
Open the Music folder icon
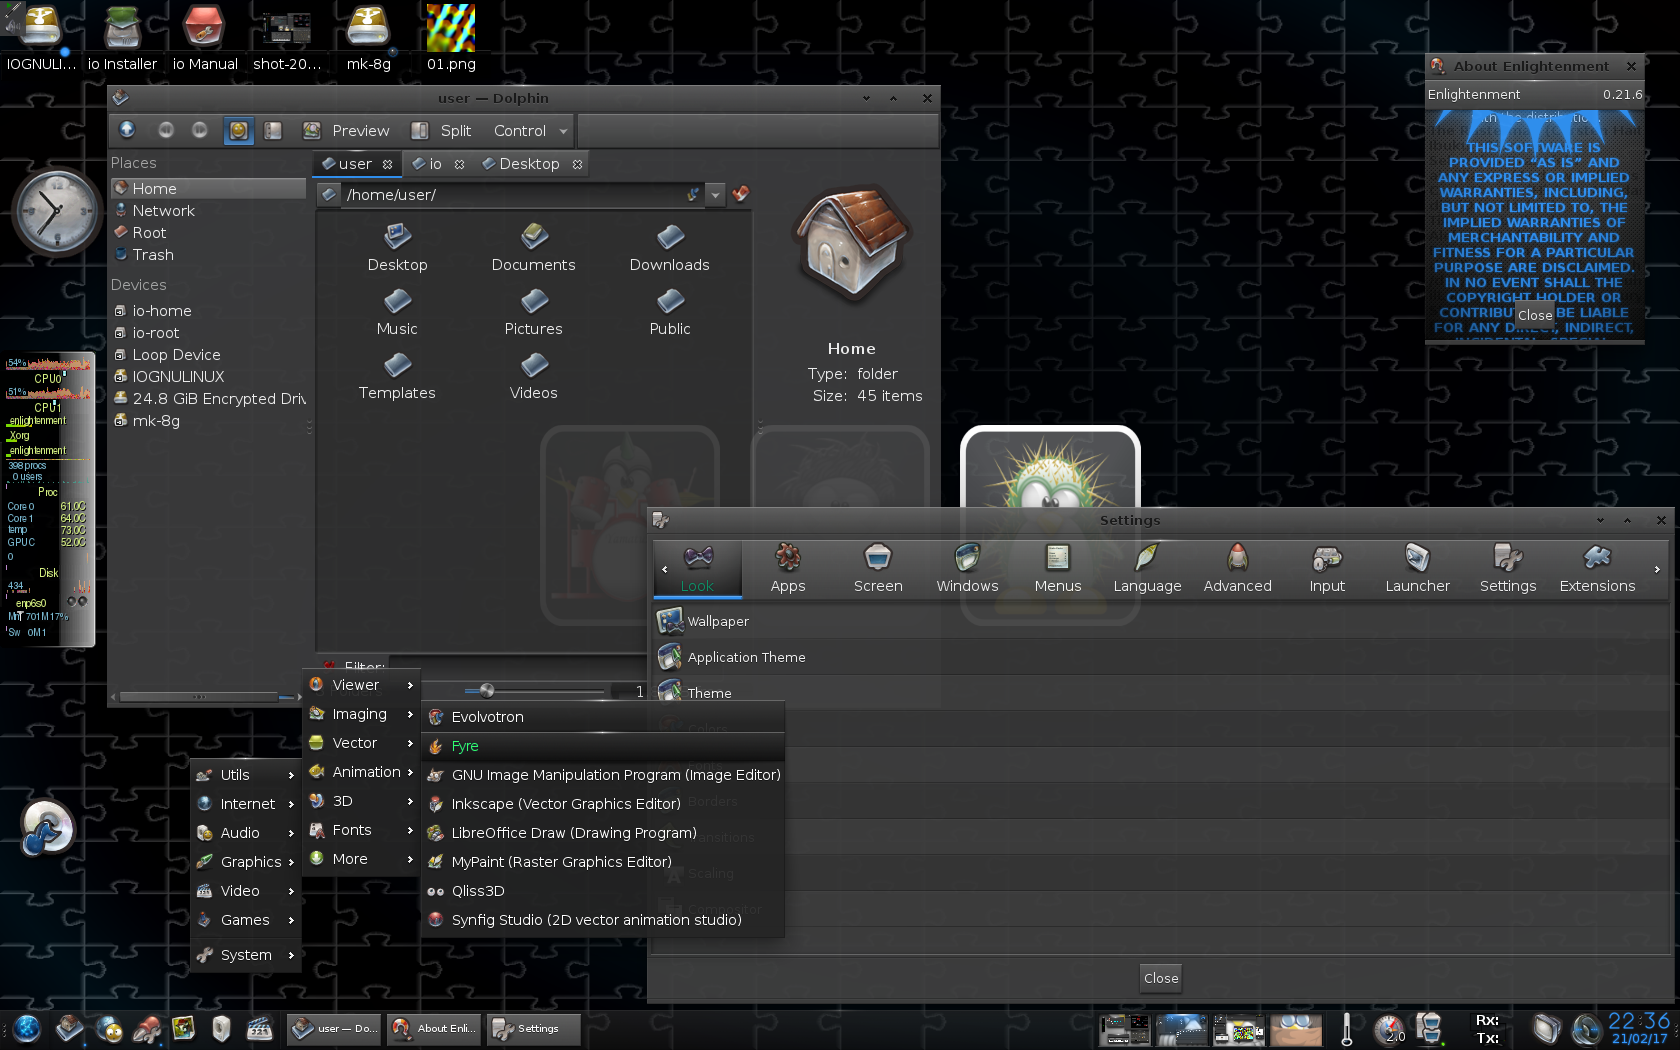coord(397,311)
